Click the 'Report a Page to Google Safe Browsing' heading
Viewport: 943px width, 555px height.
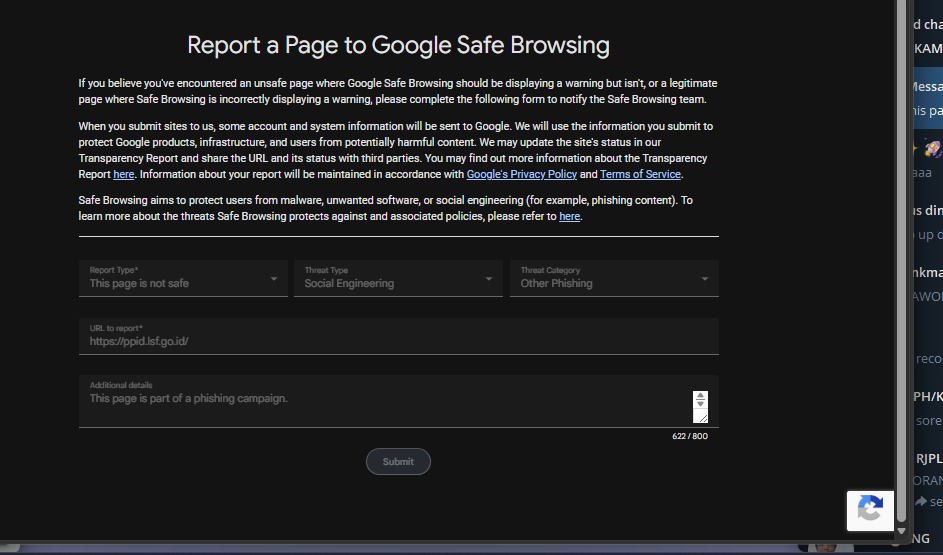(398, 46)
